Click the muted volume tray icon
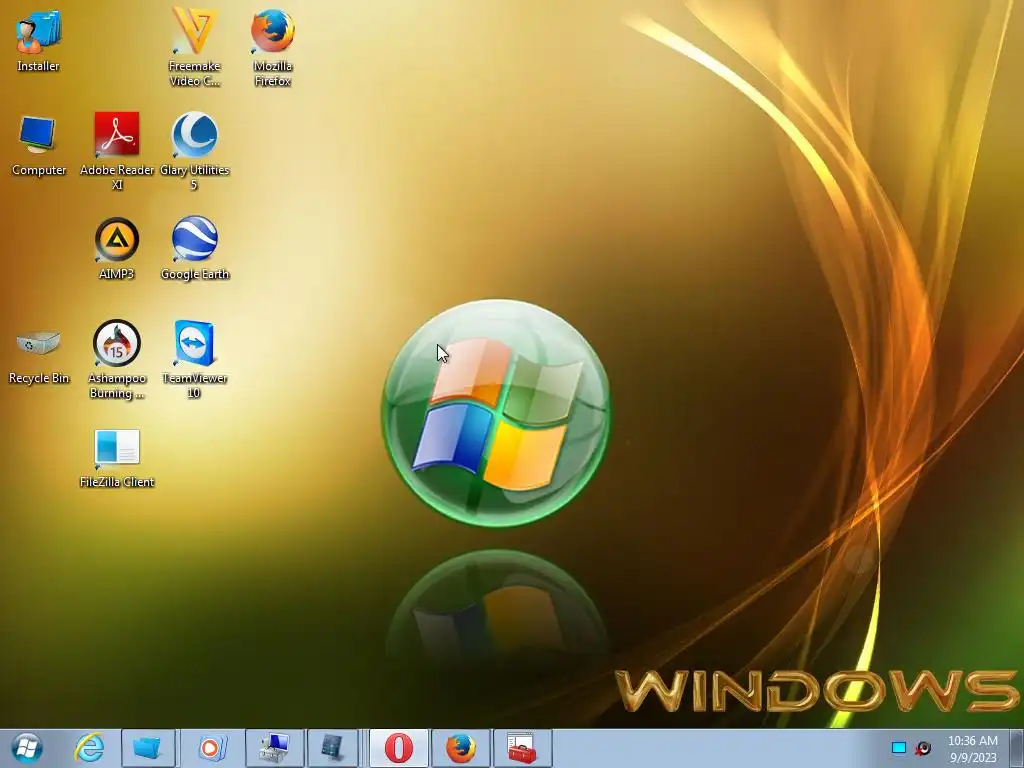 [x=923, y=748]
